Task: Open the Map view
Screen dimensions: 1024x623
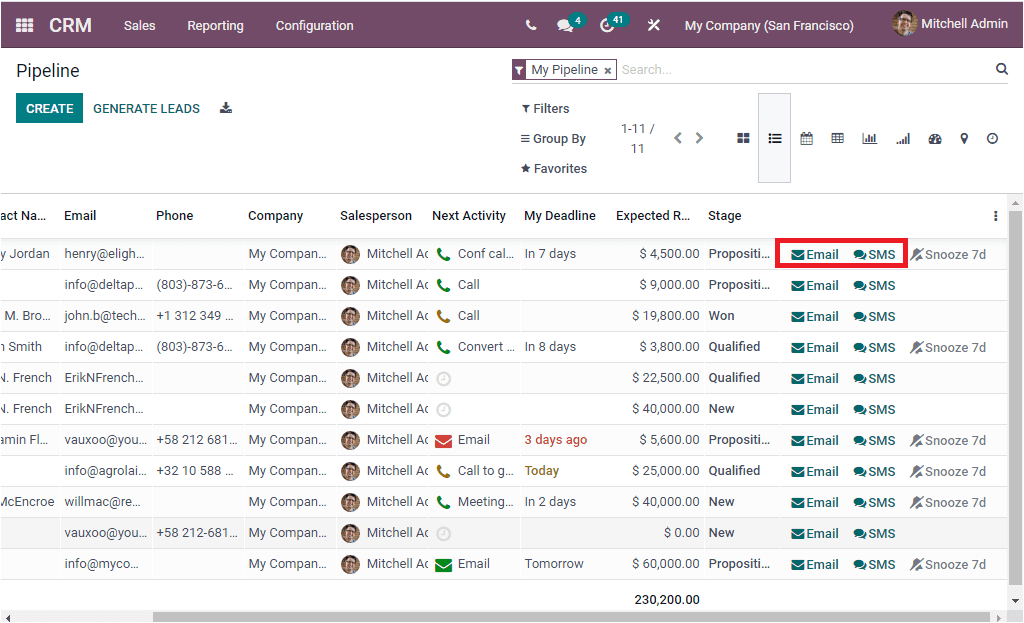Action: tap(964, 138)
